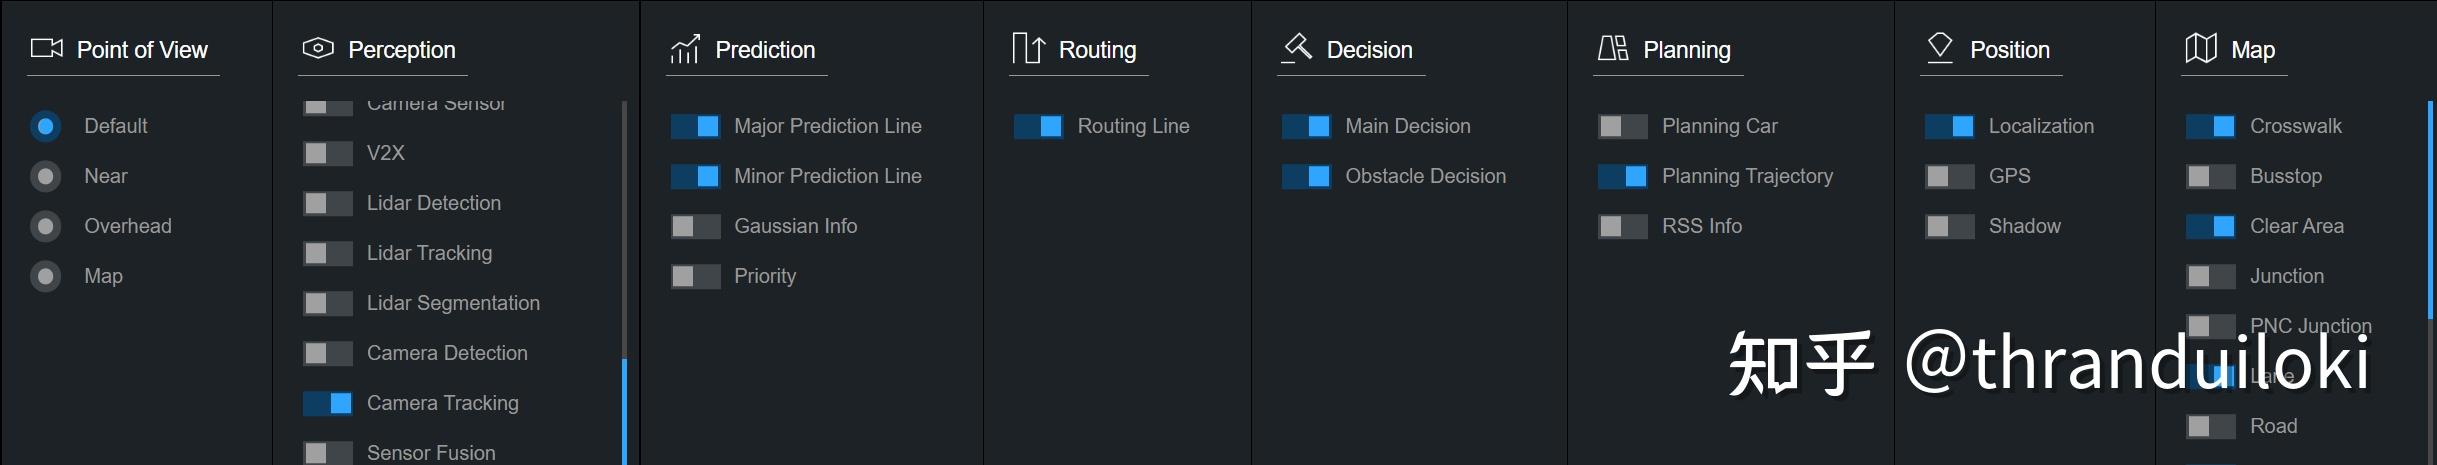Click the Prediction chart icon
This screenshot has height=465, width=2437.
click(685, 49)
